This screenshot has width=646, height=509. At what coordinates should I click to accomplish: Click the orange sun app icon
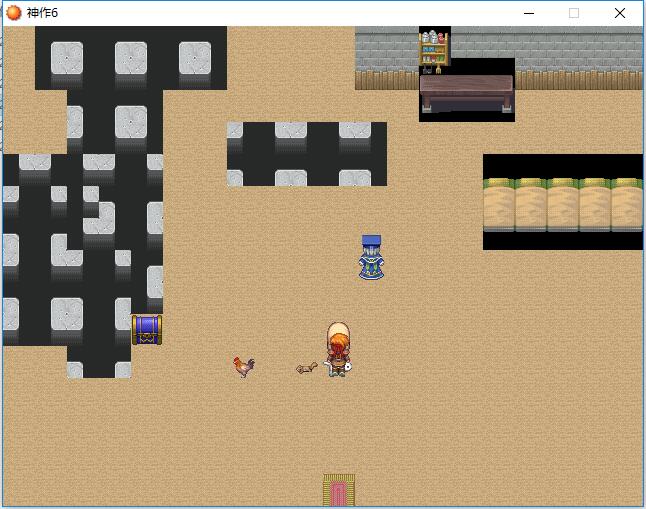(x=14, y=13)
